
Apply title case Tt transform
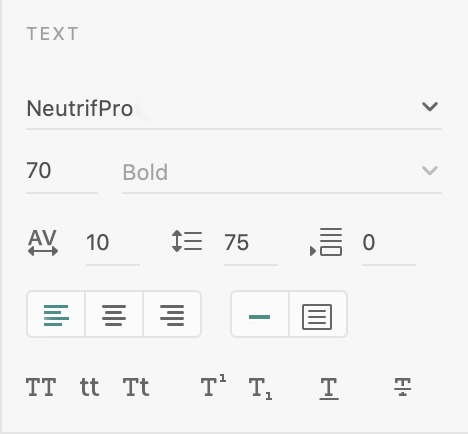click(136, 387)
